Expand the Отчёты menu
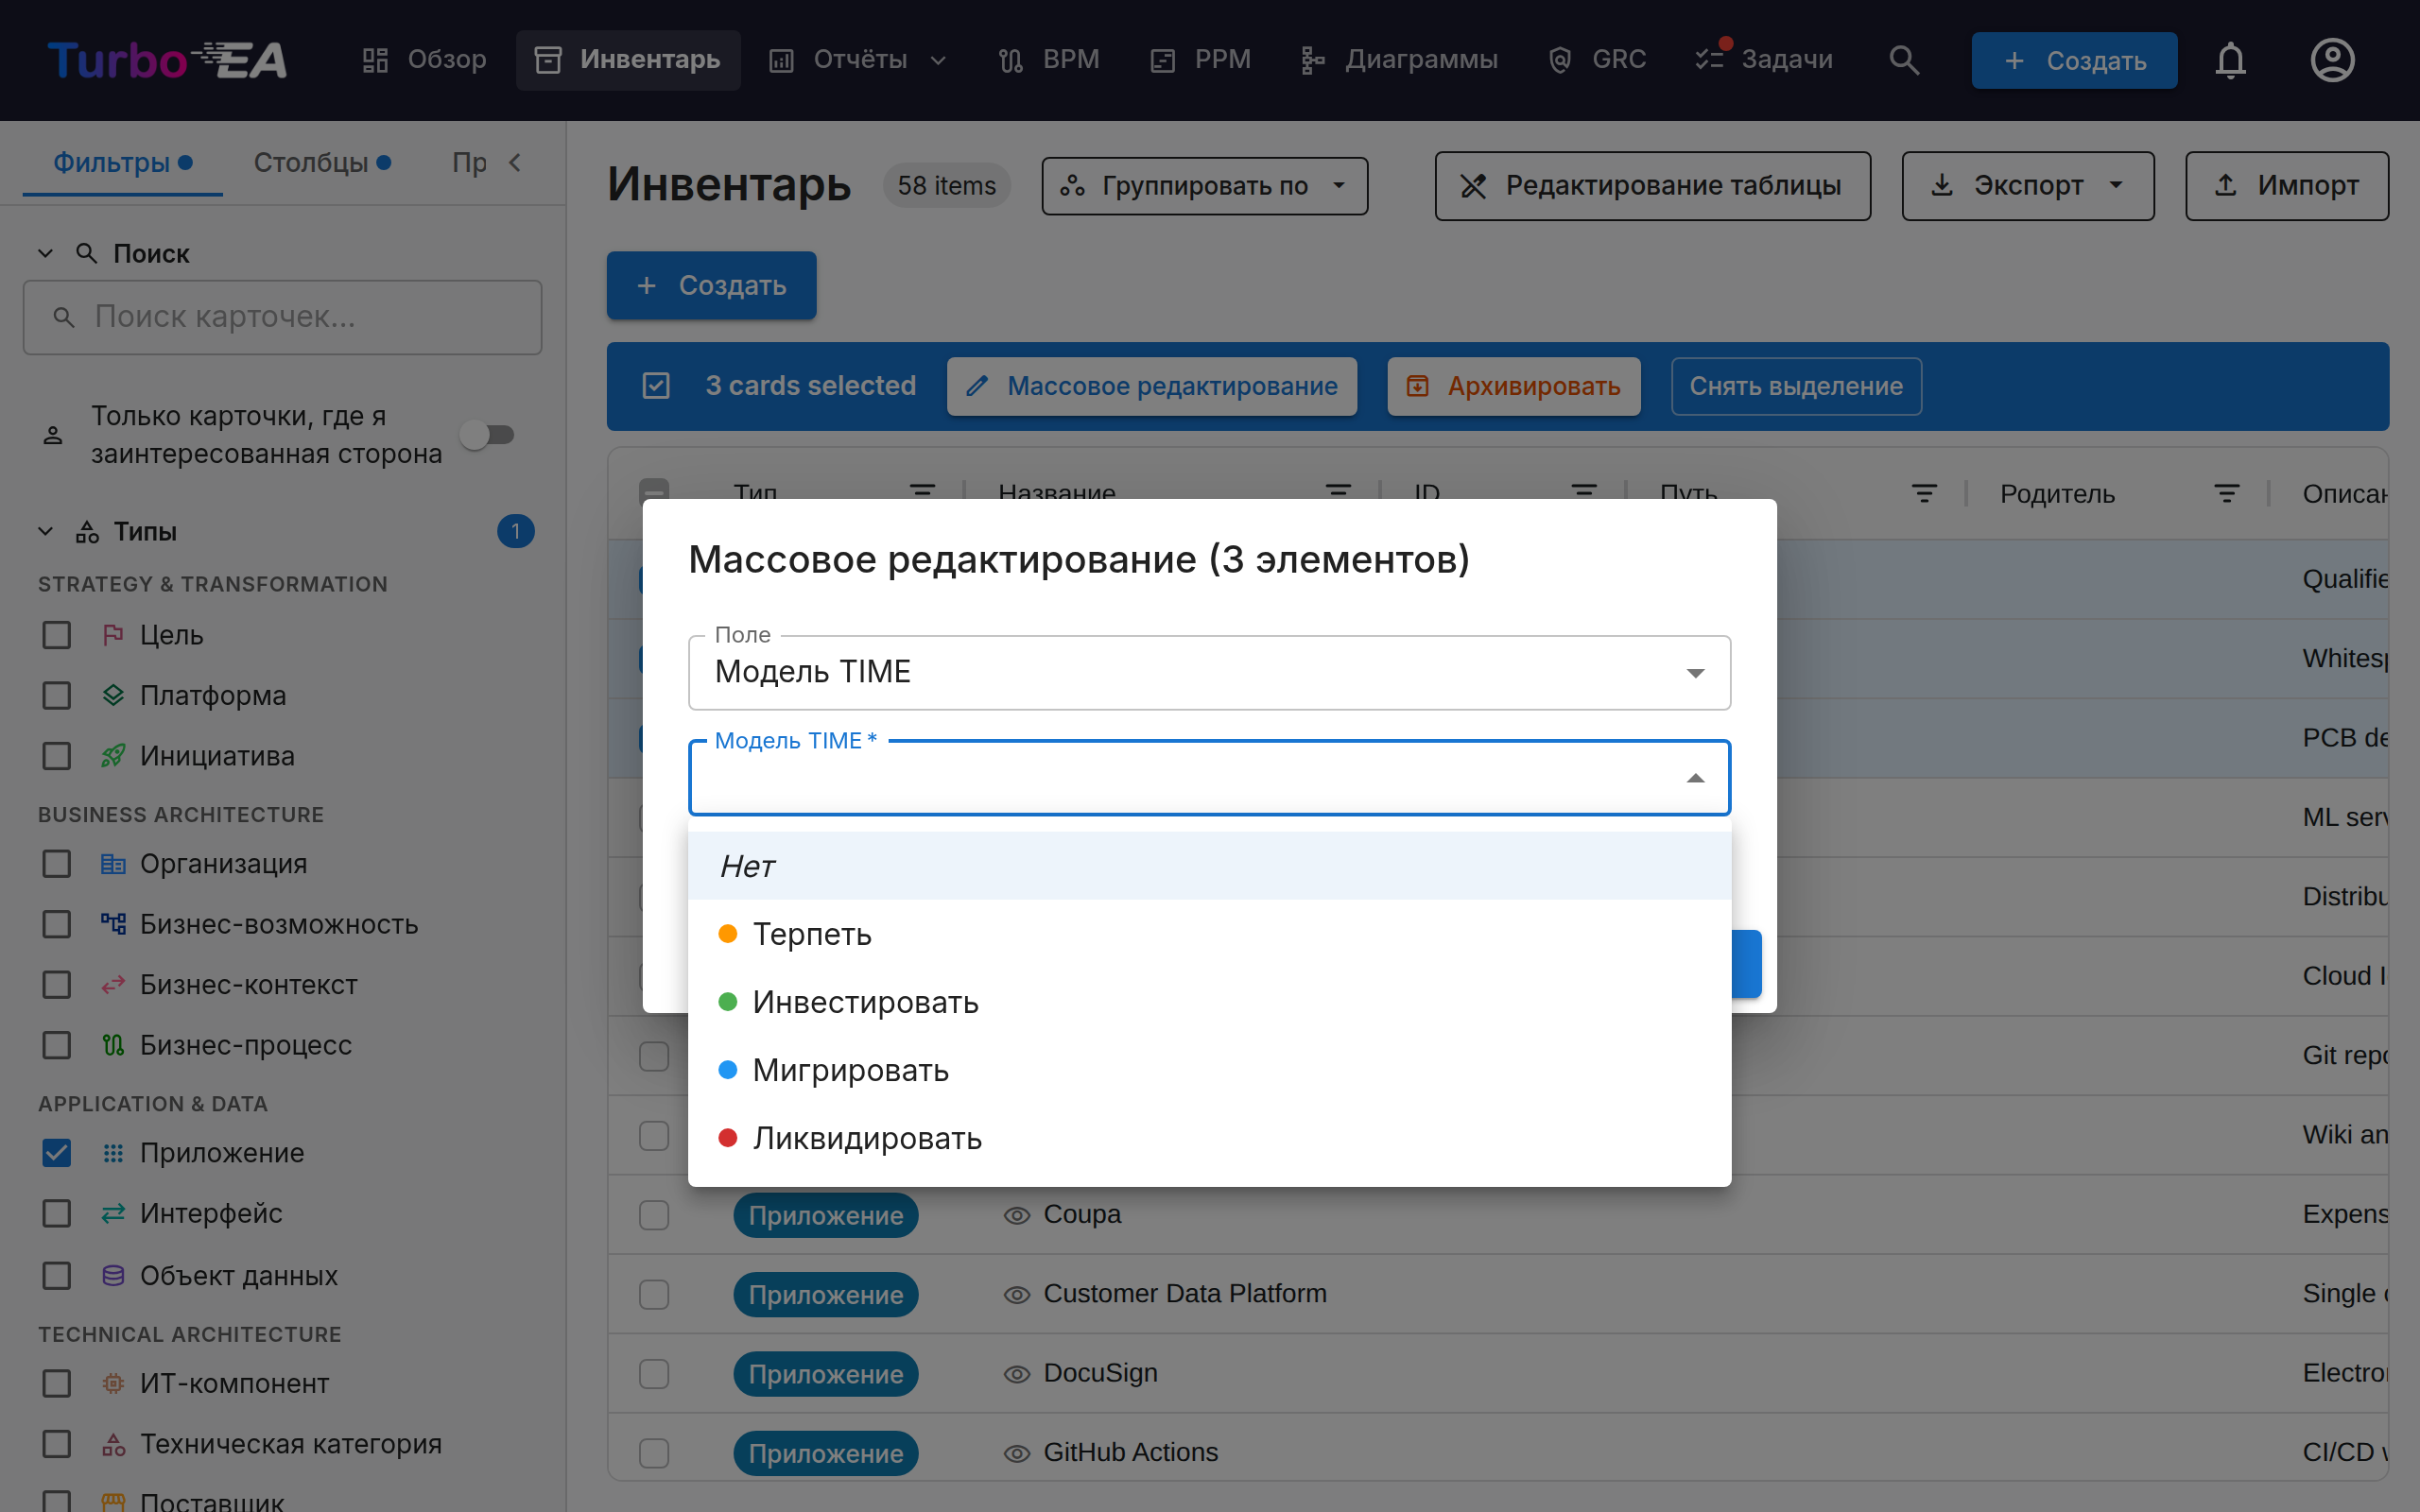Viewport: 2420px width, 1512px height. click(859, 60)
